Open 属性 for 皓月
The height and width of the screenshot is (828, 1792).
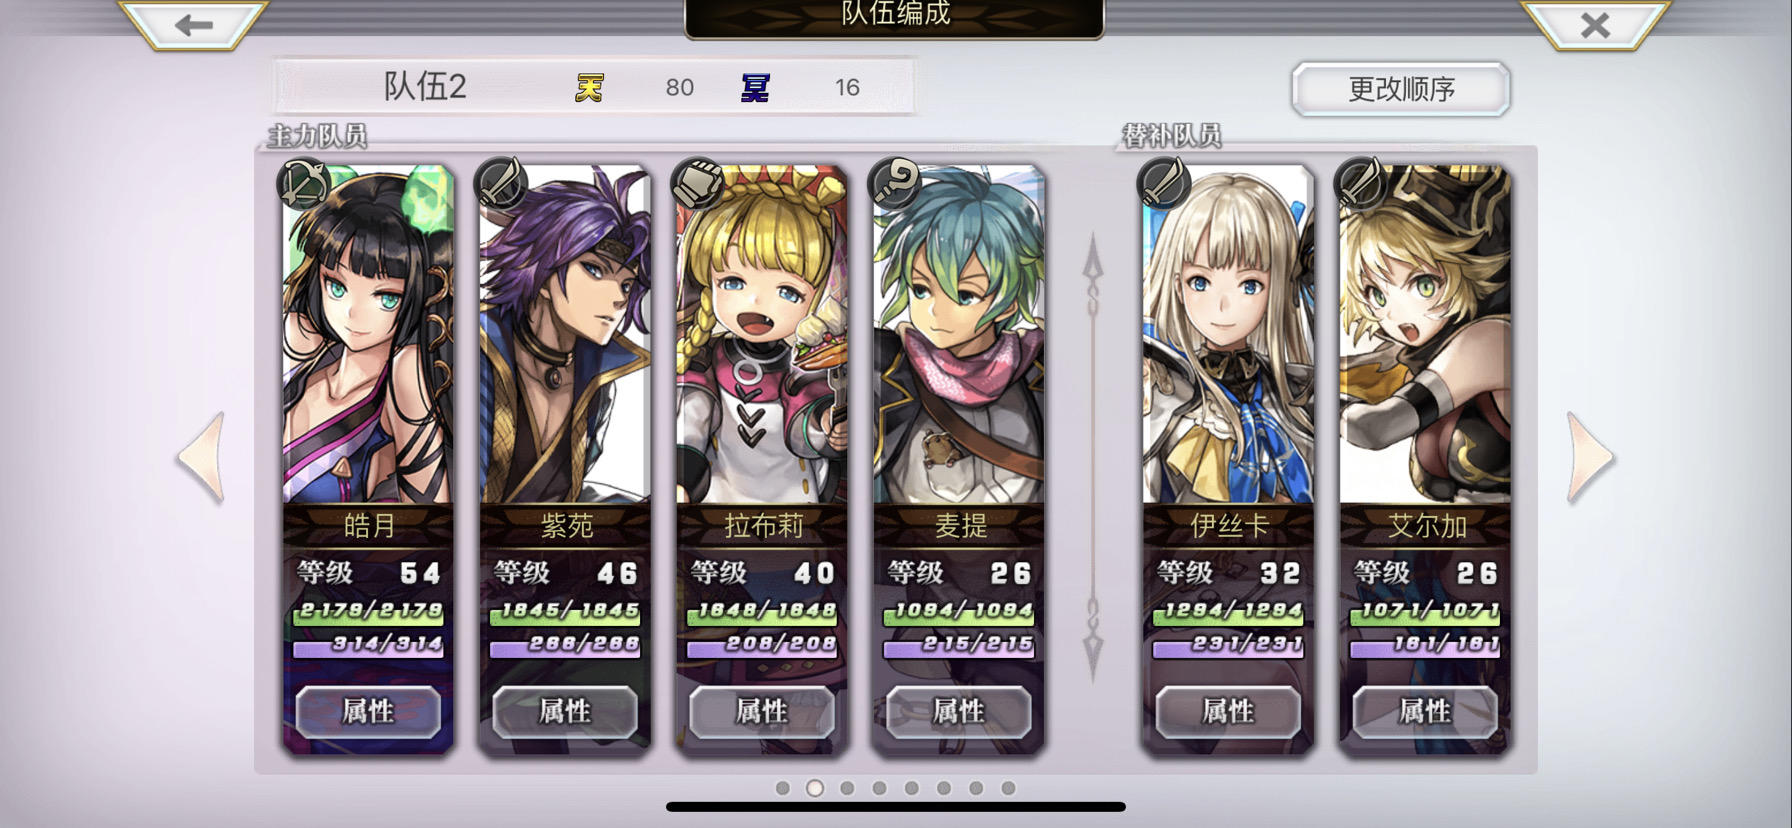tap(368, 711)
